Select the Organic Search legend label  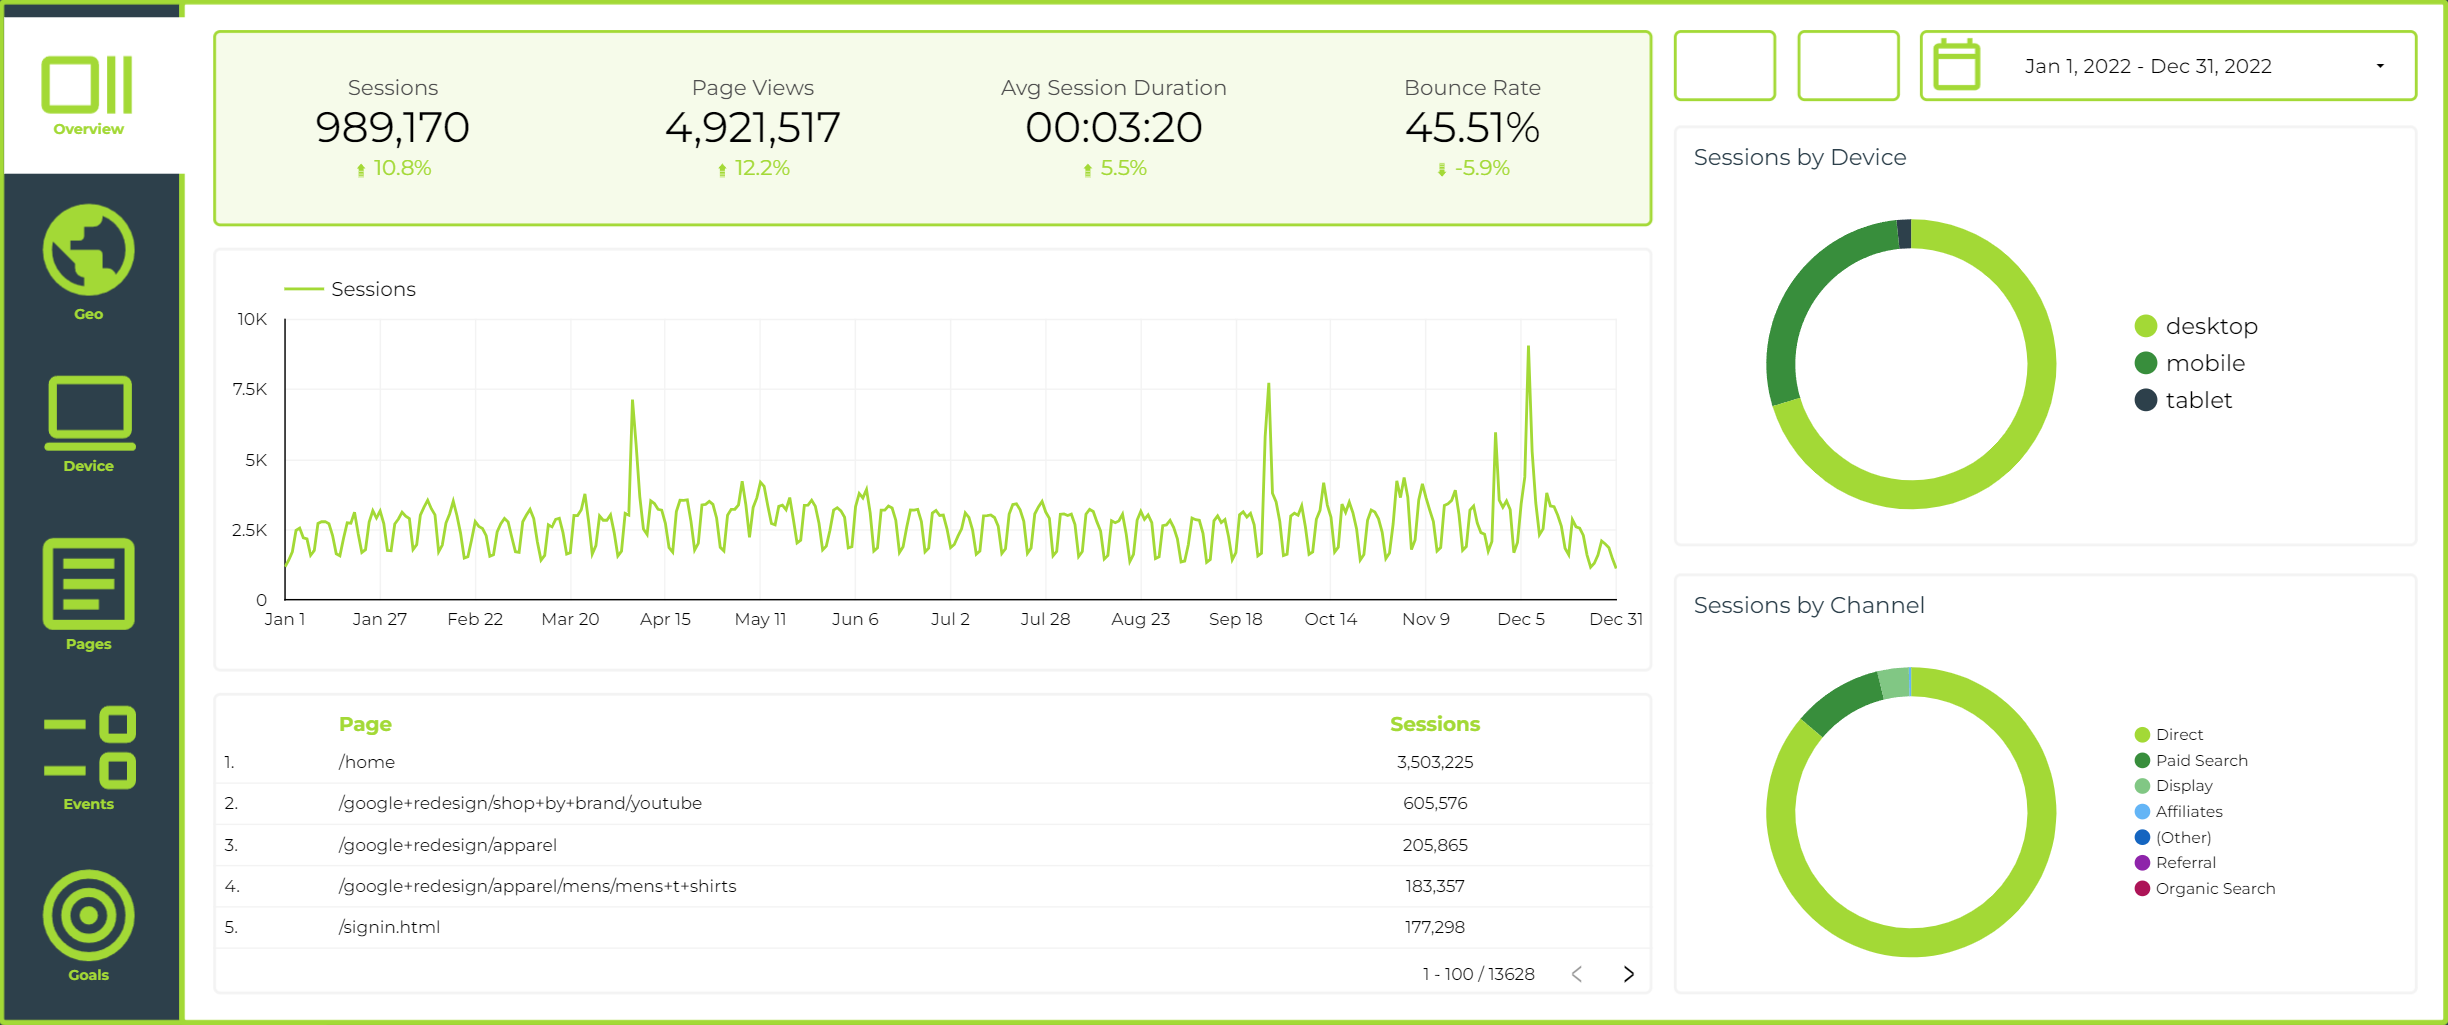point(2215,889)
